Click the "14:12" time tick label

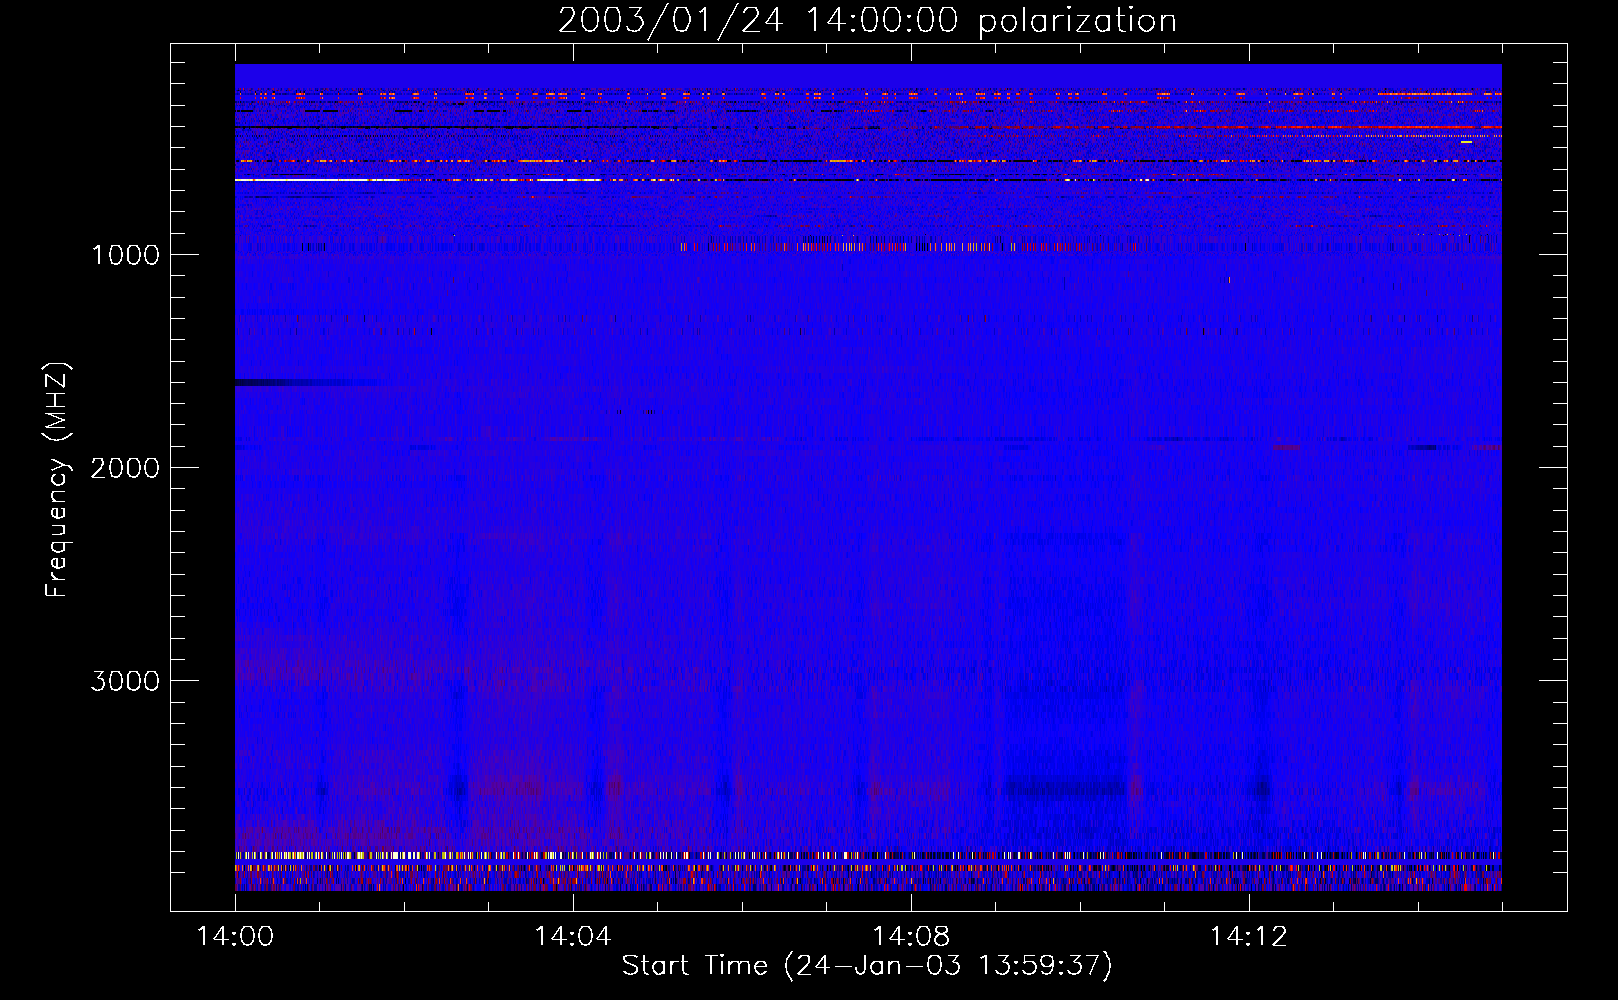(x=1248, y=937)
